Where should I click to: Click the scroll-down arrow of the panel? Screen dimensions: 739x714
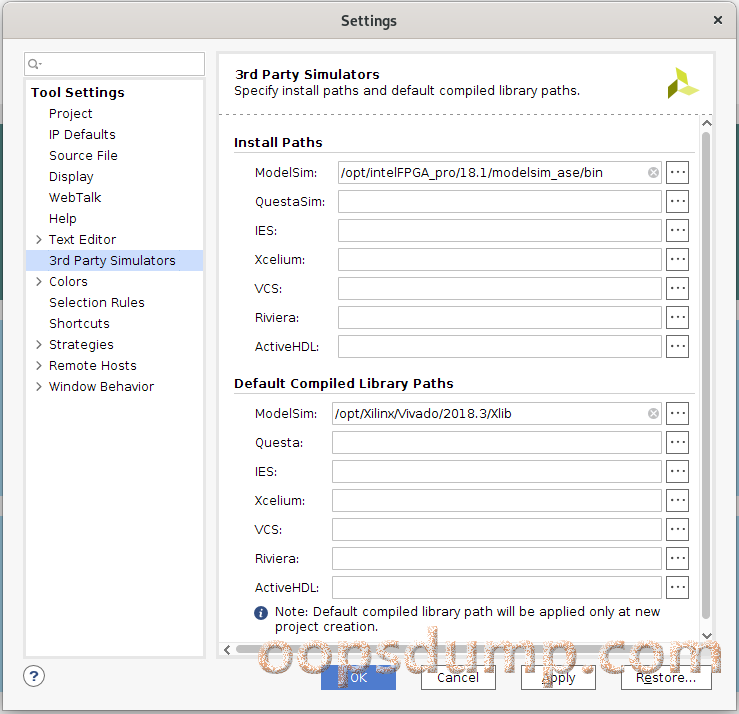pos(706,636)
